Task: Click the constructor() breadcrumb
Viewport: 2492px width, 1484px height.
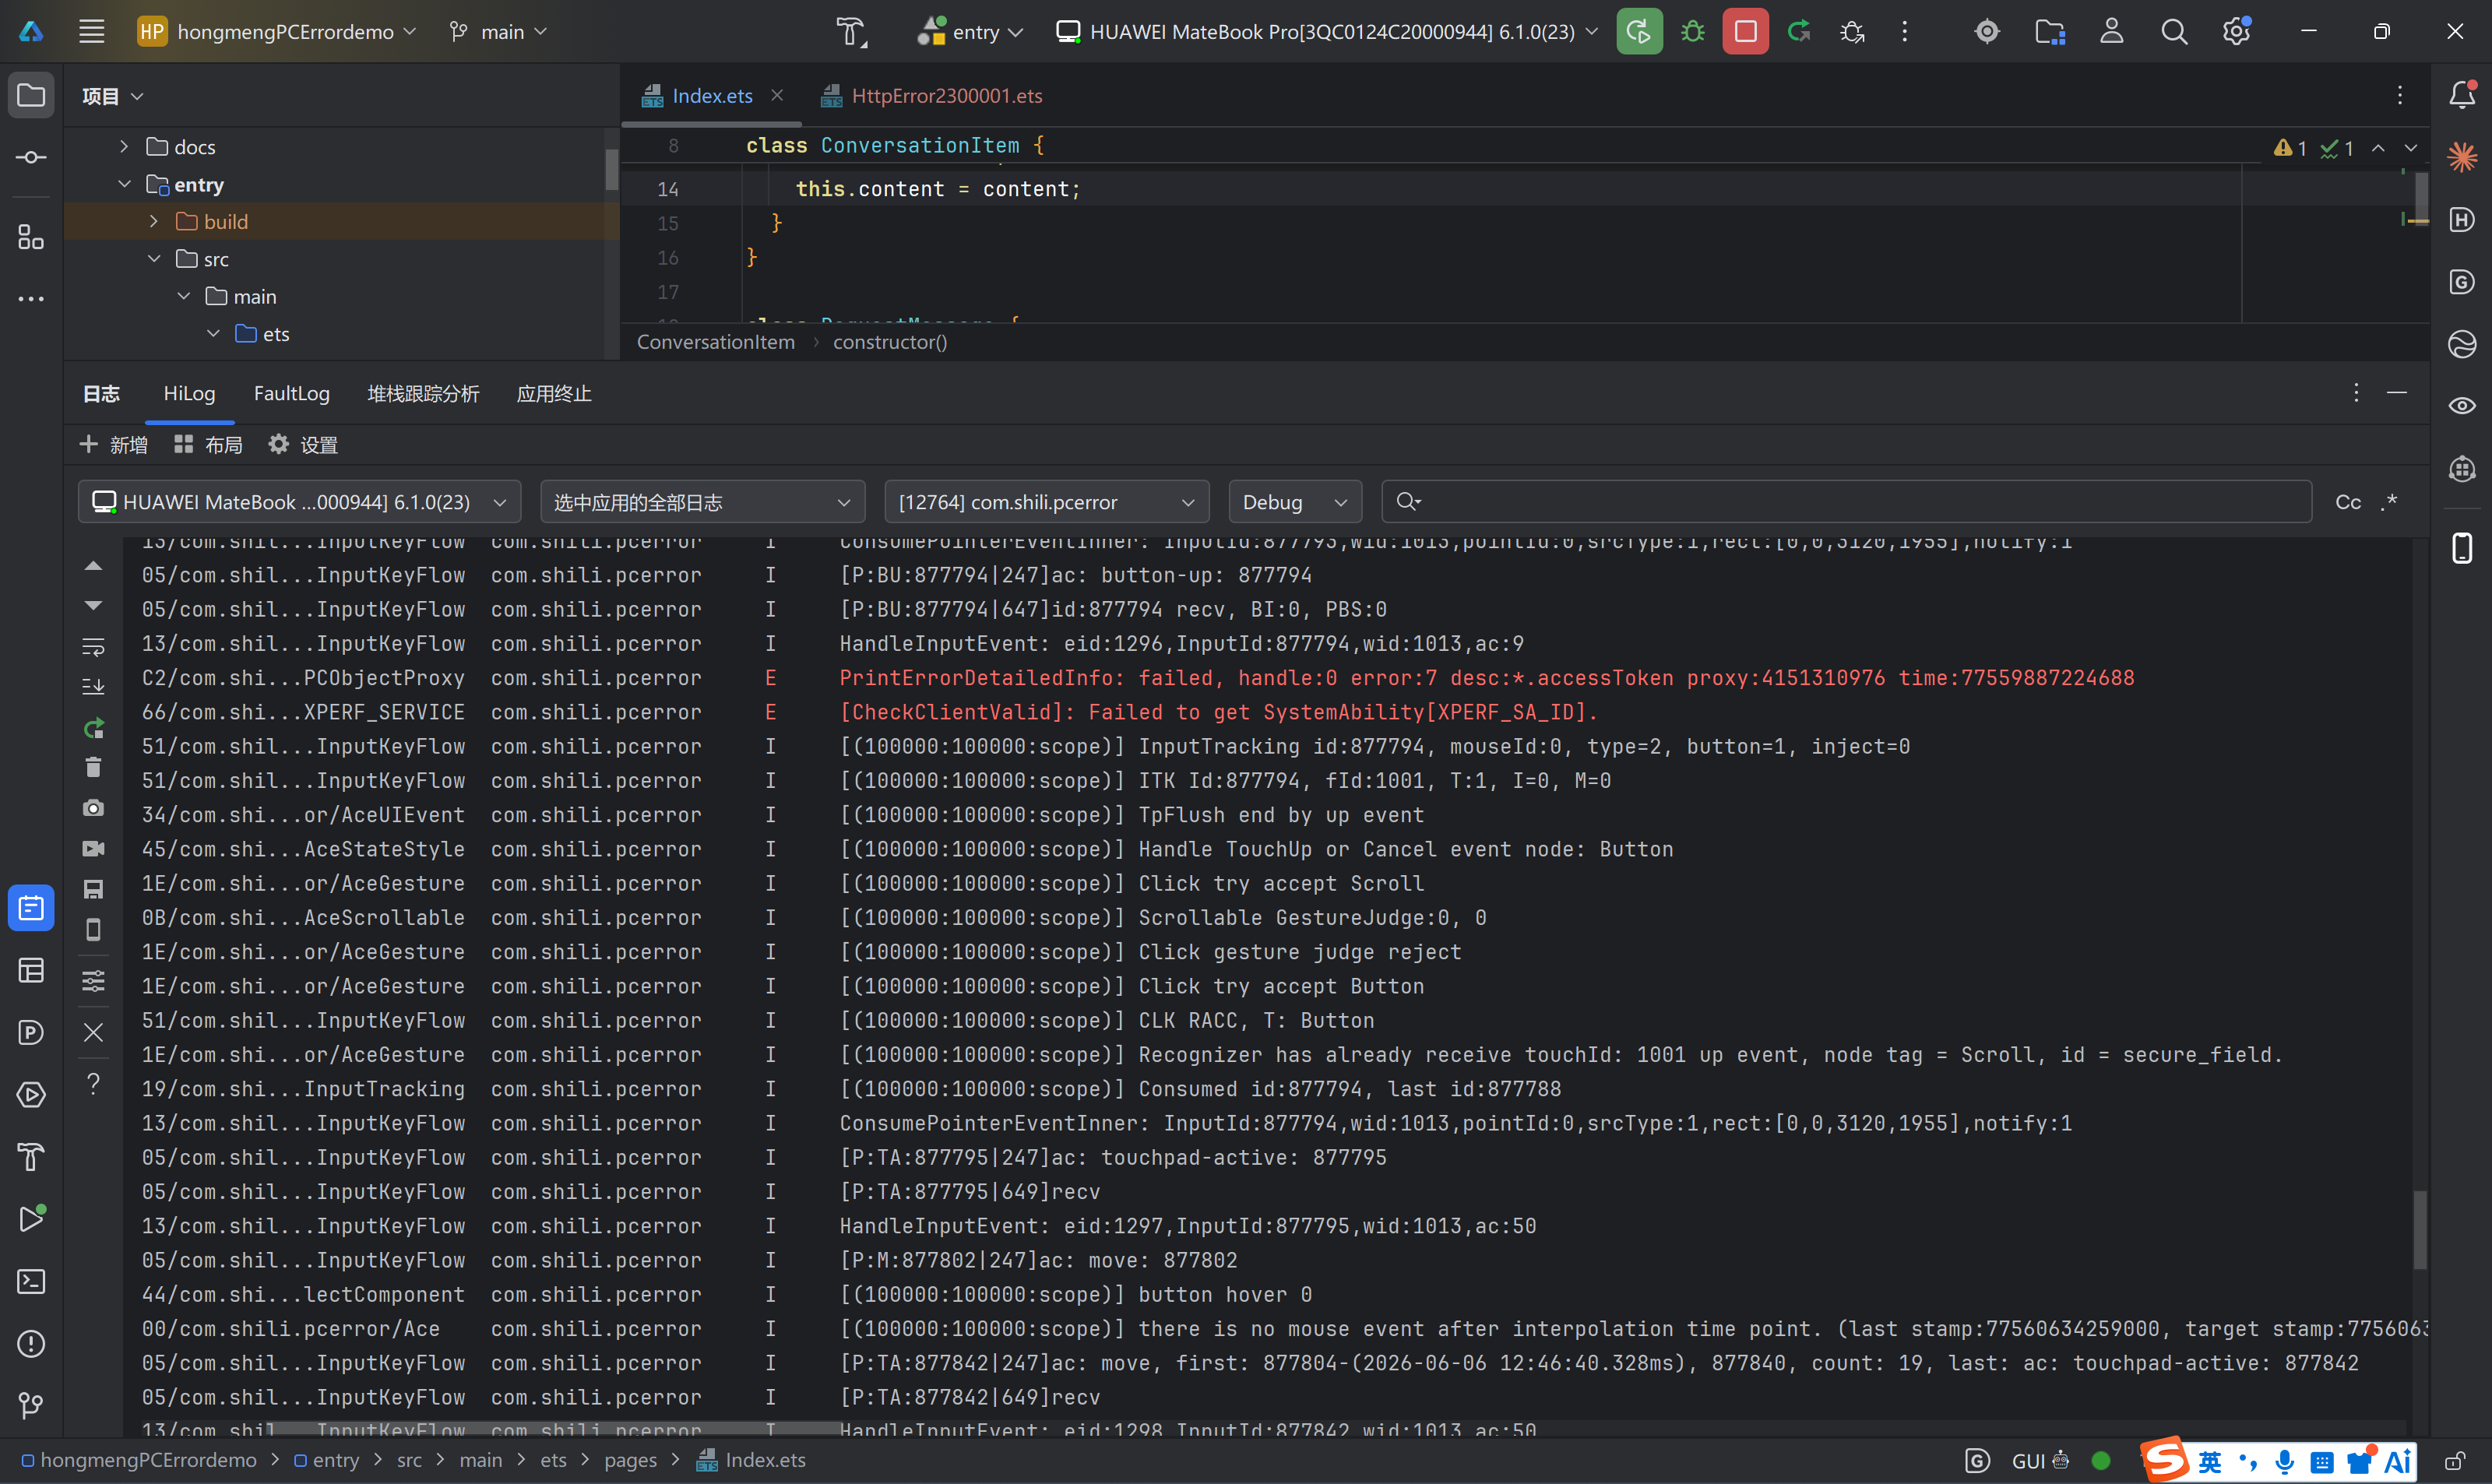Action: [x=890, y=342]
